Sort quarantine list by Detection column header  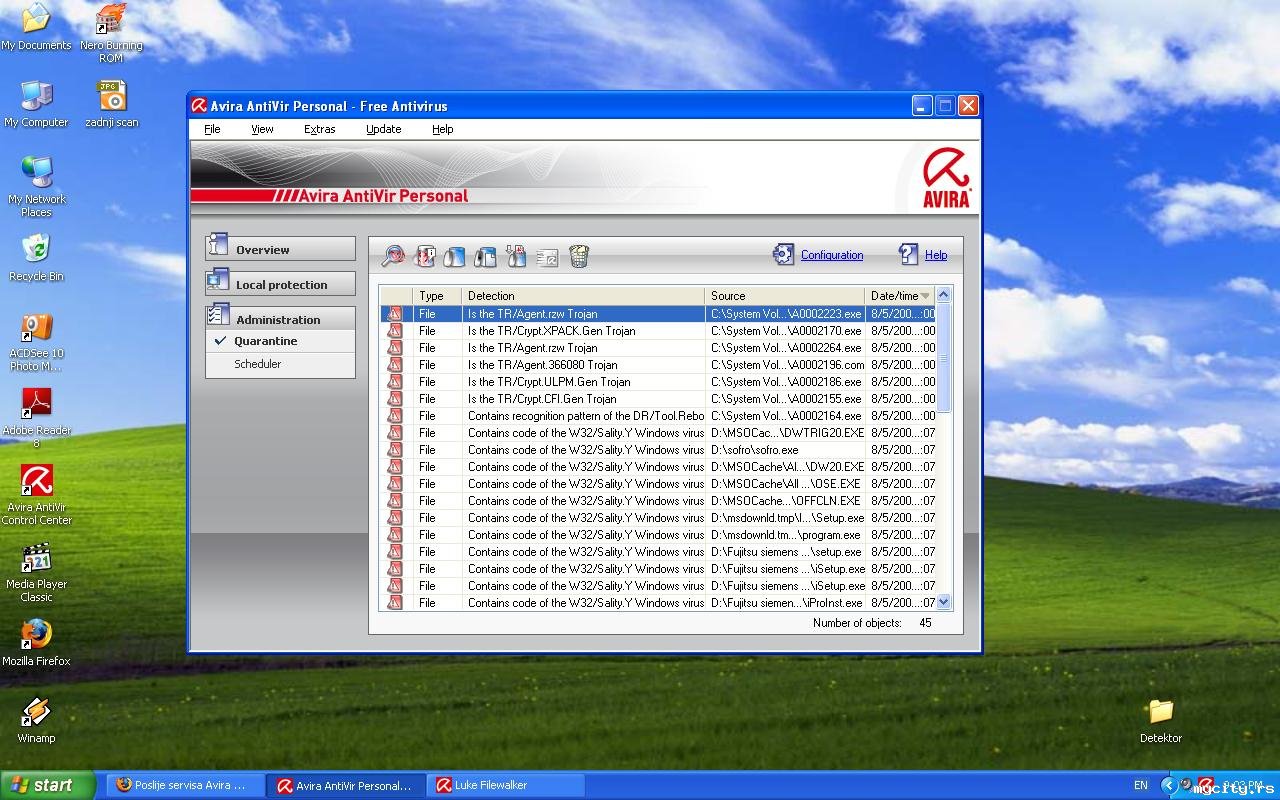coord(583,296)
